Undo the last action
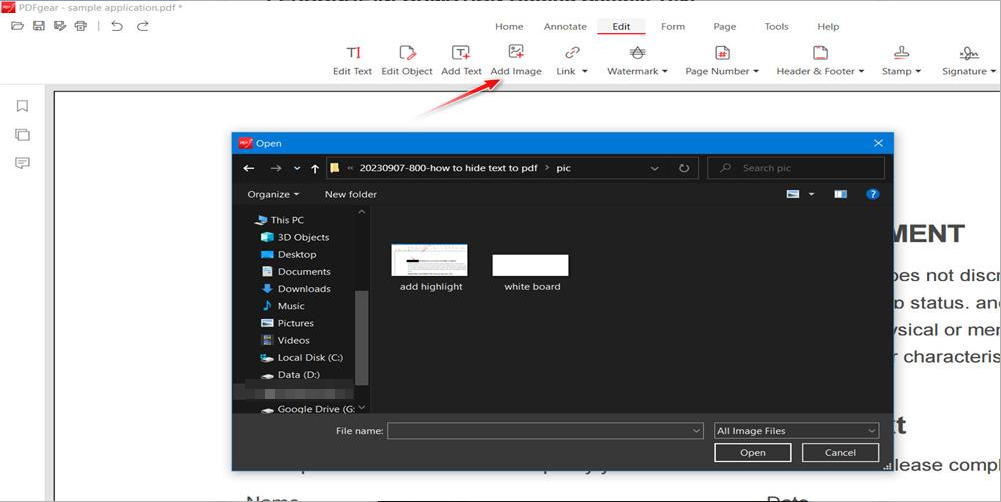 click(x=117, y=26)
